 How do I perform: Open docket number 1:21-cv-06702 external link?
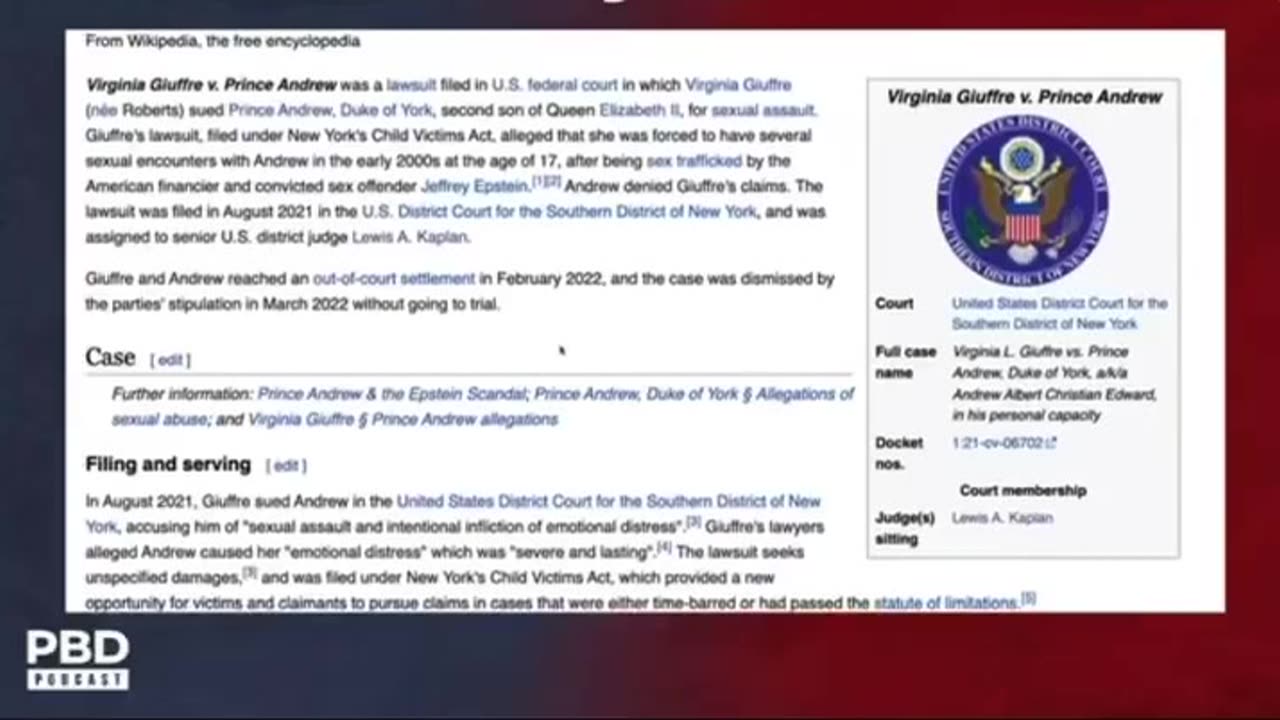[1004, 443]
